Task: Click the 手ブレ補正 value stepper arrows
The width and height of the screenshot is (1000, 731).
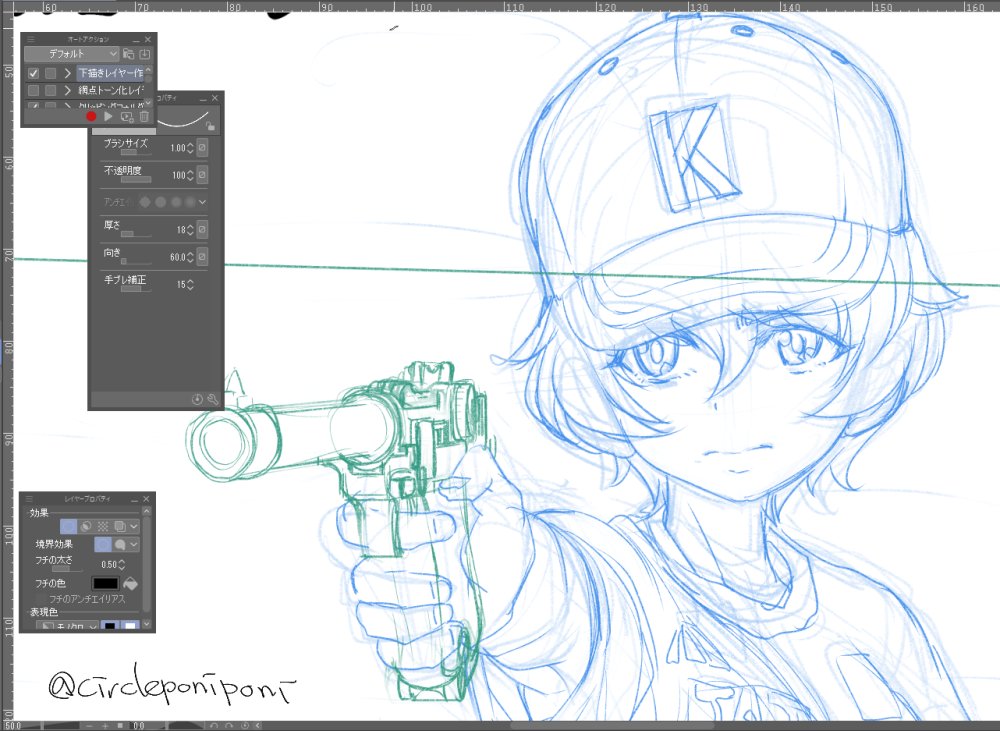Action: [x=190, y=284]
